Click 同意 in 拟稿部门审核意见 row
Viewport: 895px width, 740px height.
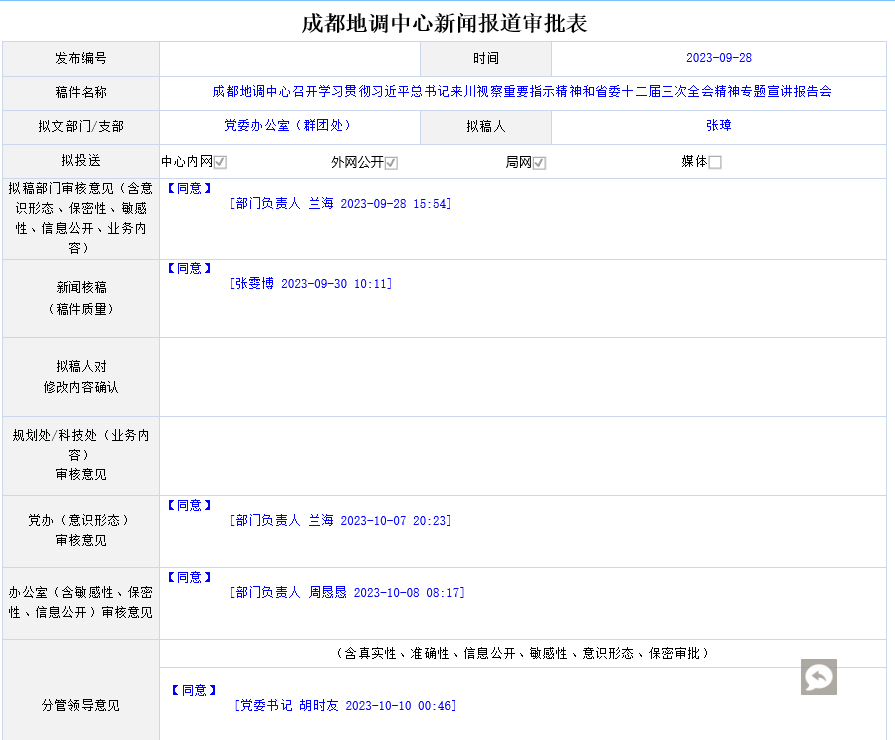click(189, 187)
